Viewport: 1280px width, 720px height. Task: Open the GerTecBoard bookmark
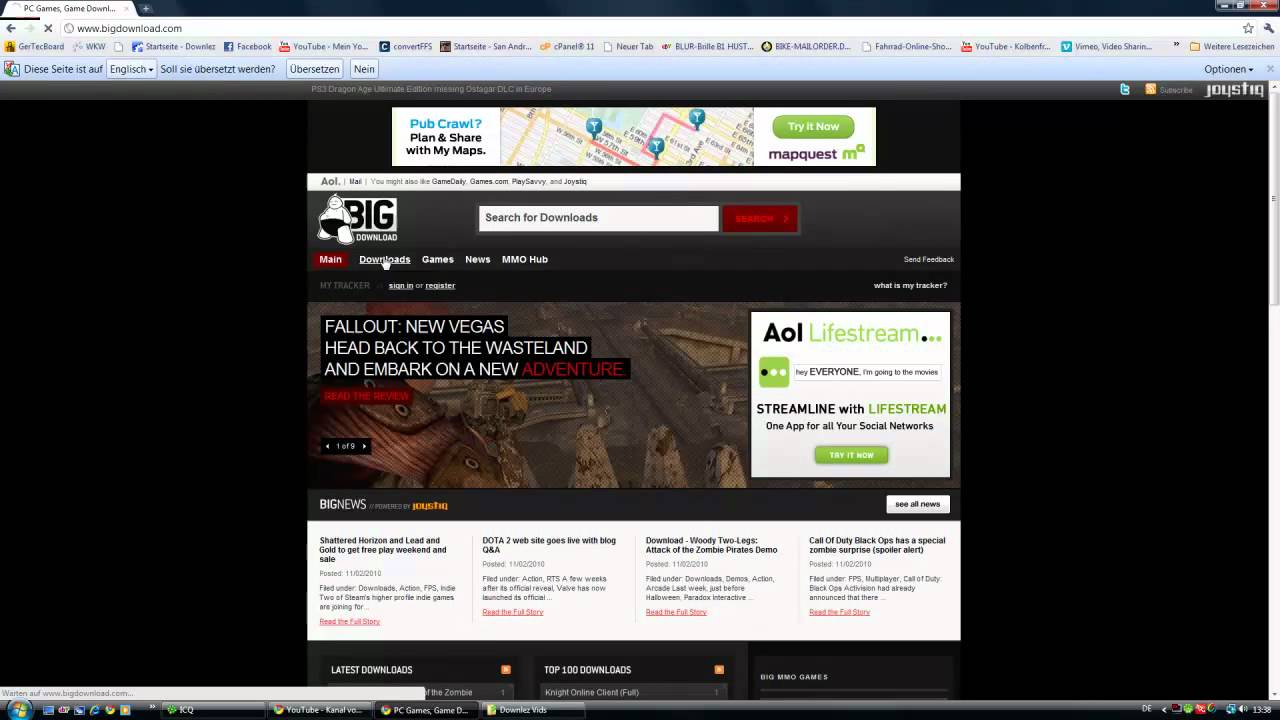click(35, 46)
